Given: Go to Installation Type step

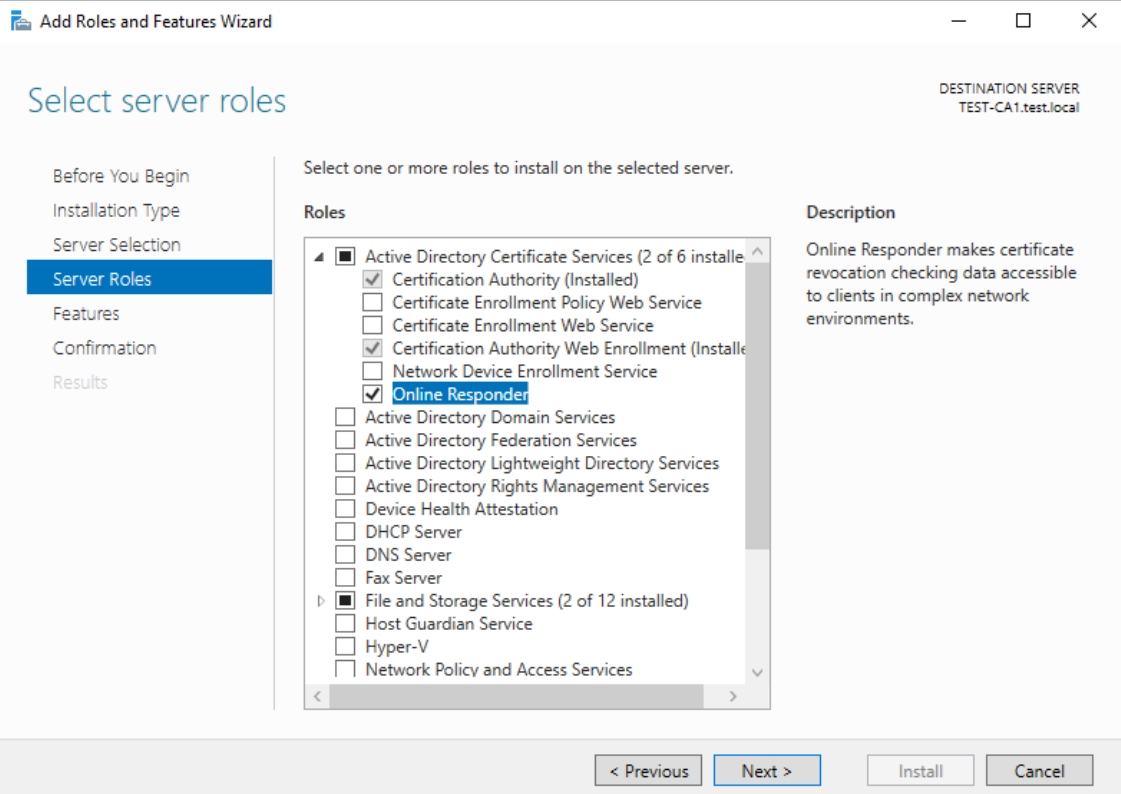Looking at the screenshot, I should tap(116, 210).
